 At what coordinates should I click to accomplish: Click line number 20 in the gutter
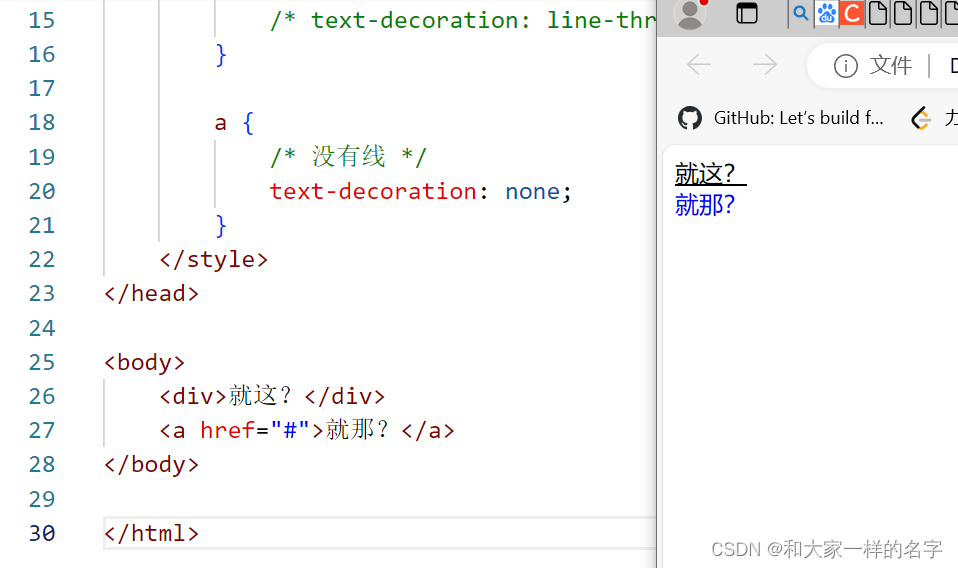click(x=42, y=192)
